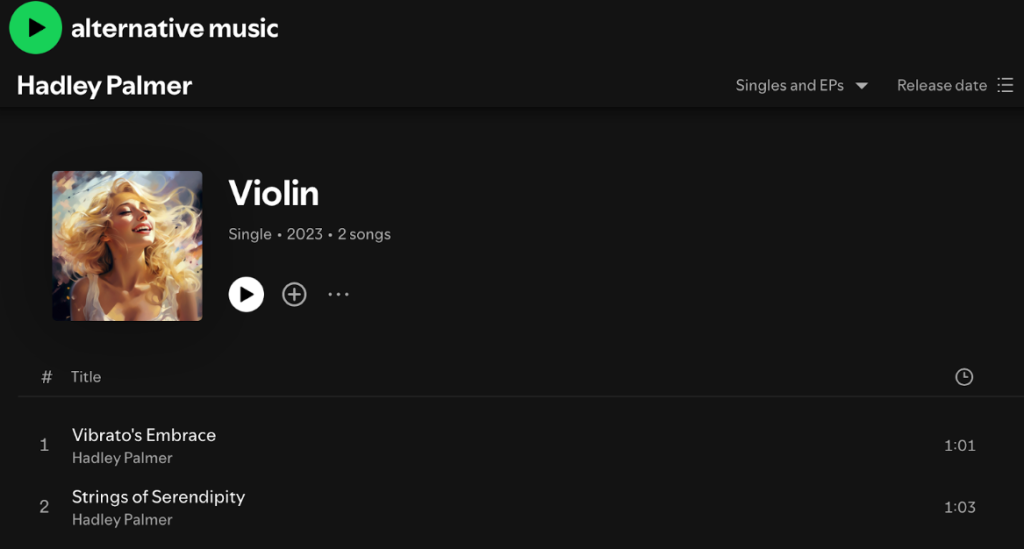Screen dimensions: 1024x549
Task: Select the Vibrato's Embrace track
Action: tap(144, 435)
